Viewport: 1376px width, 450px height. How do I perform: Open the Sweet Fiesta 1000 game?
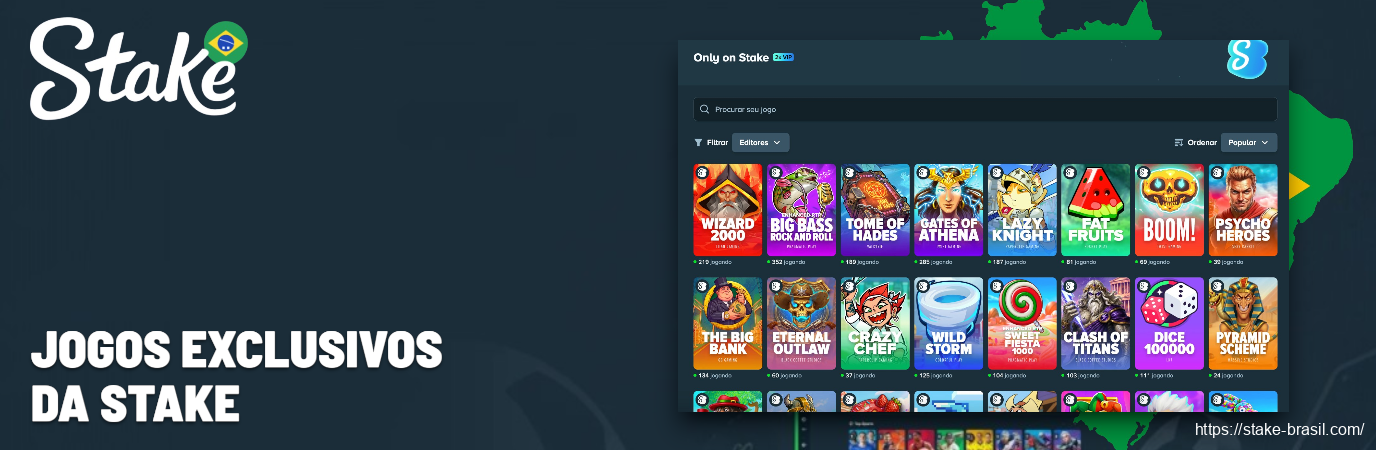point(1022,323)
